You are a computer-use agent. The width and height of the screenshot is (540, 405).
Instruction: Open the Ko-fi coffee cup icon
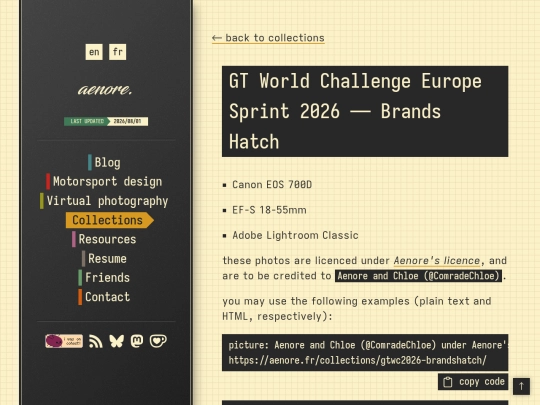[158, 341]
